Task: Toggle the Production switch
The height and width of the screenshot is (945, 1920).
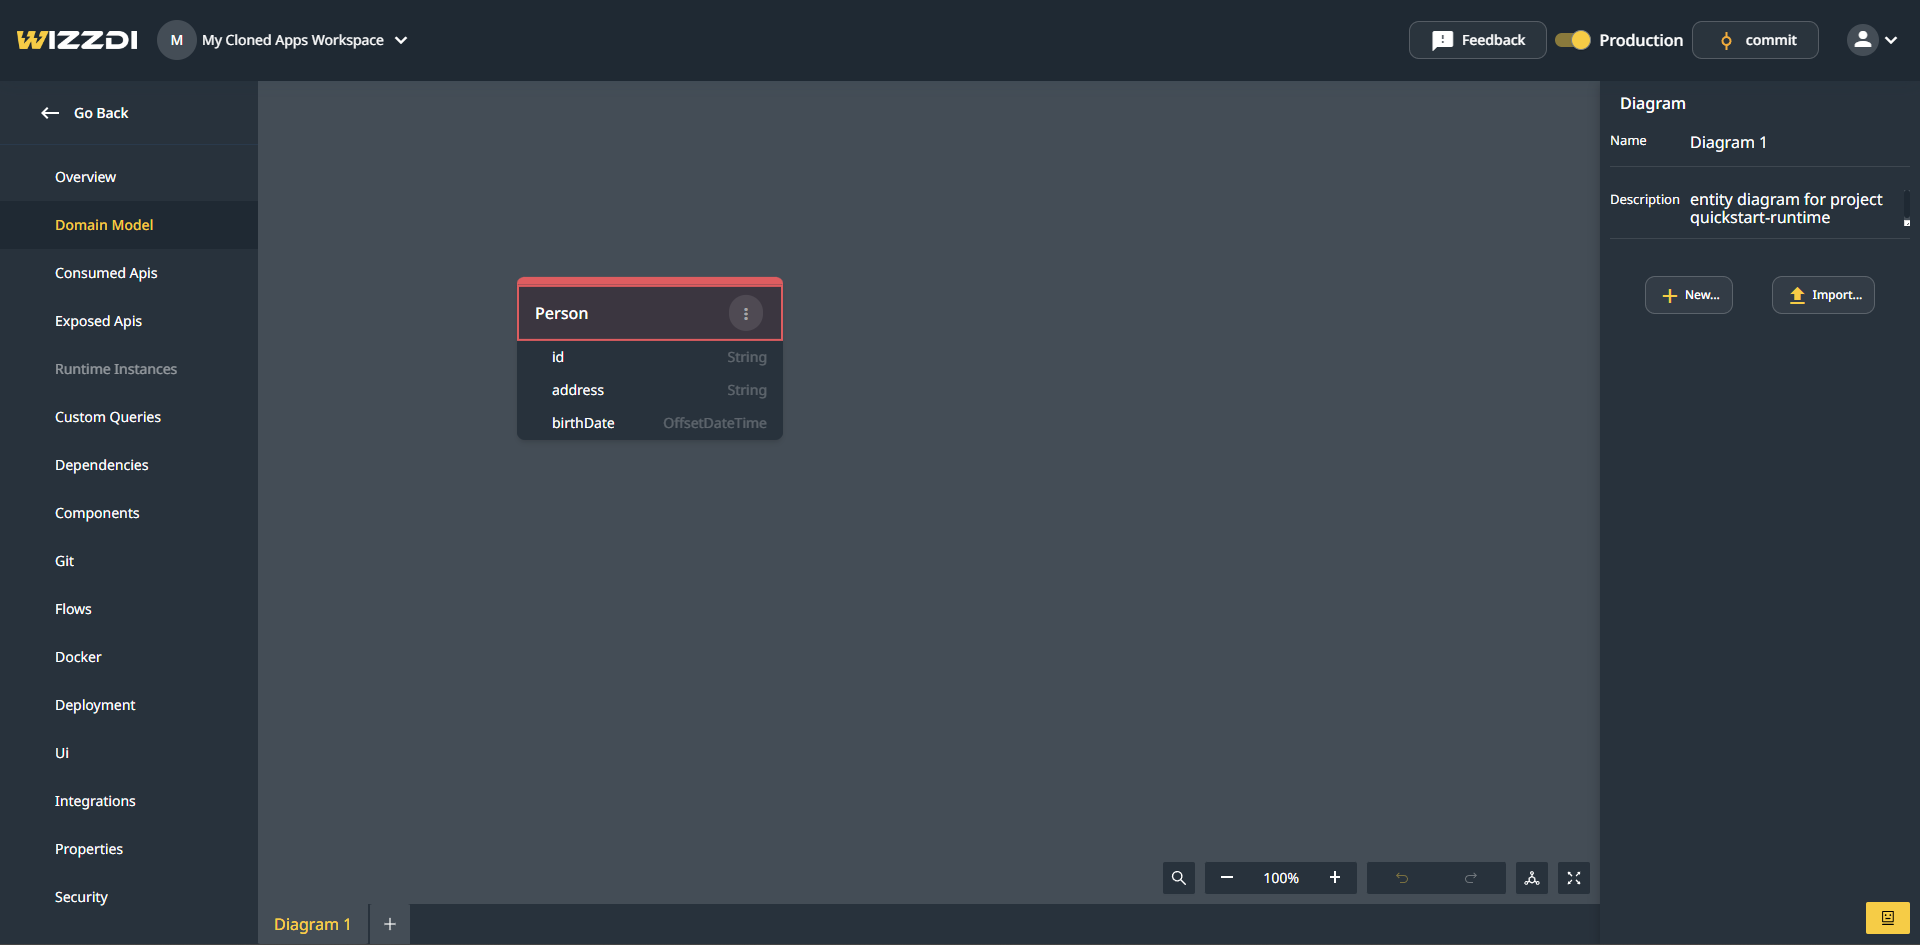Action: pyautogui.click(x=1573, y=40)
